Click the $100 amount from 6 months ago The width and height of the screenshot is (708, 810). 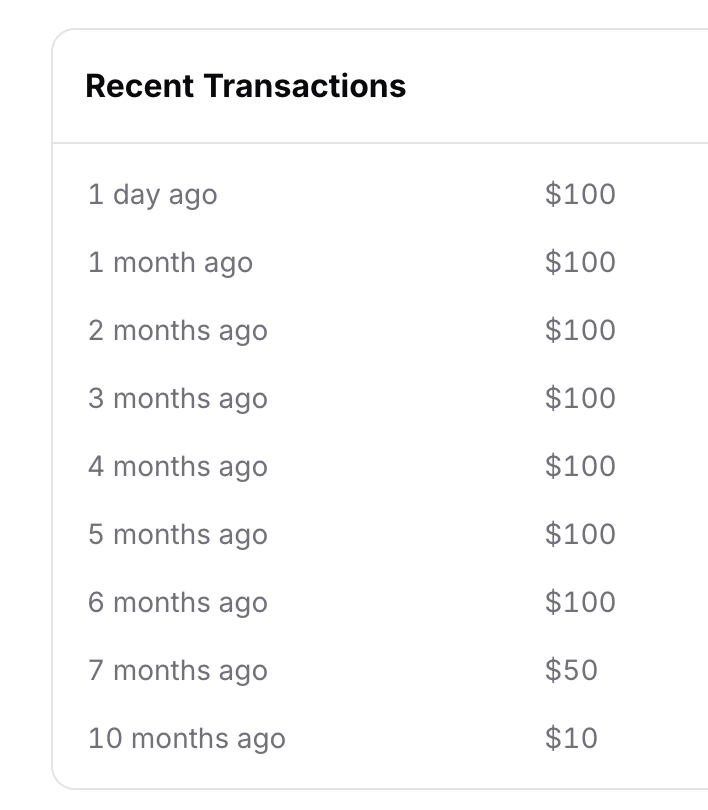click(x=580, y=602)
